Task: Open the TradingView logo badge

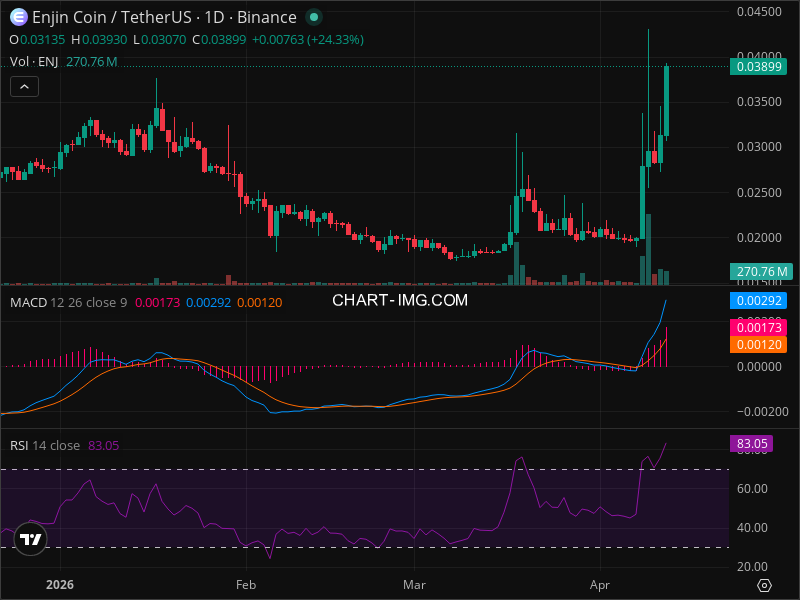Action: [30, 539]
